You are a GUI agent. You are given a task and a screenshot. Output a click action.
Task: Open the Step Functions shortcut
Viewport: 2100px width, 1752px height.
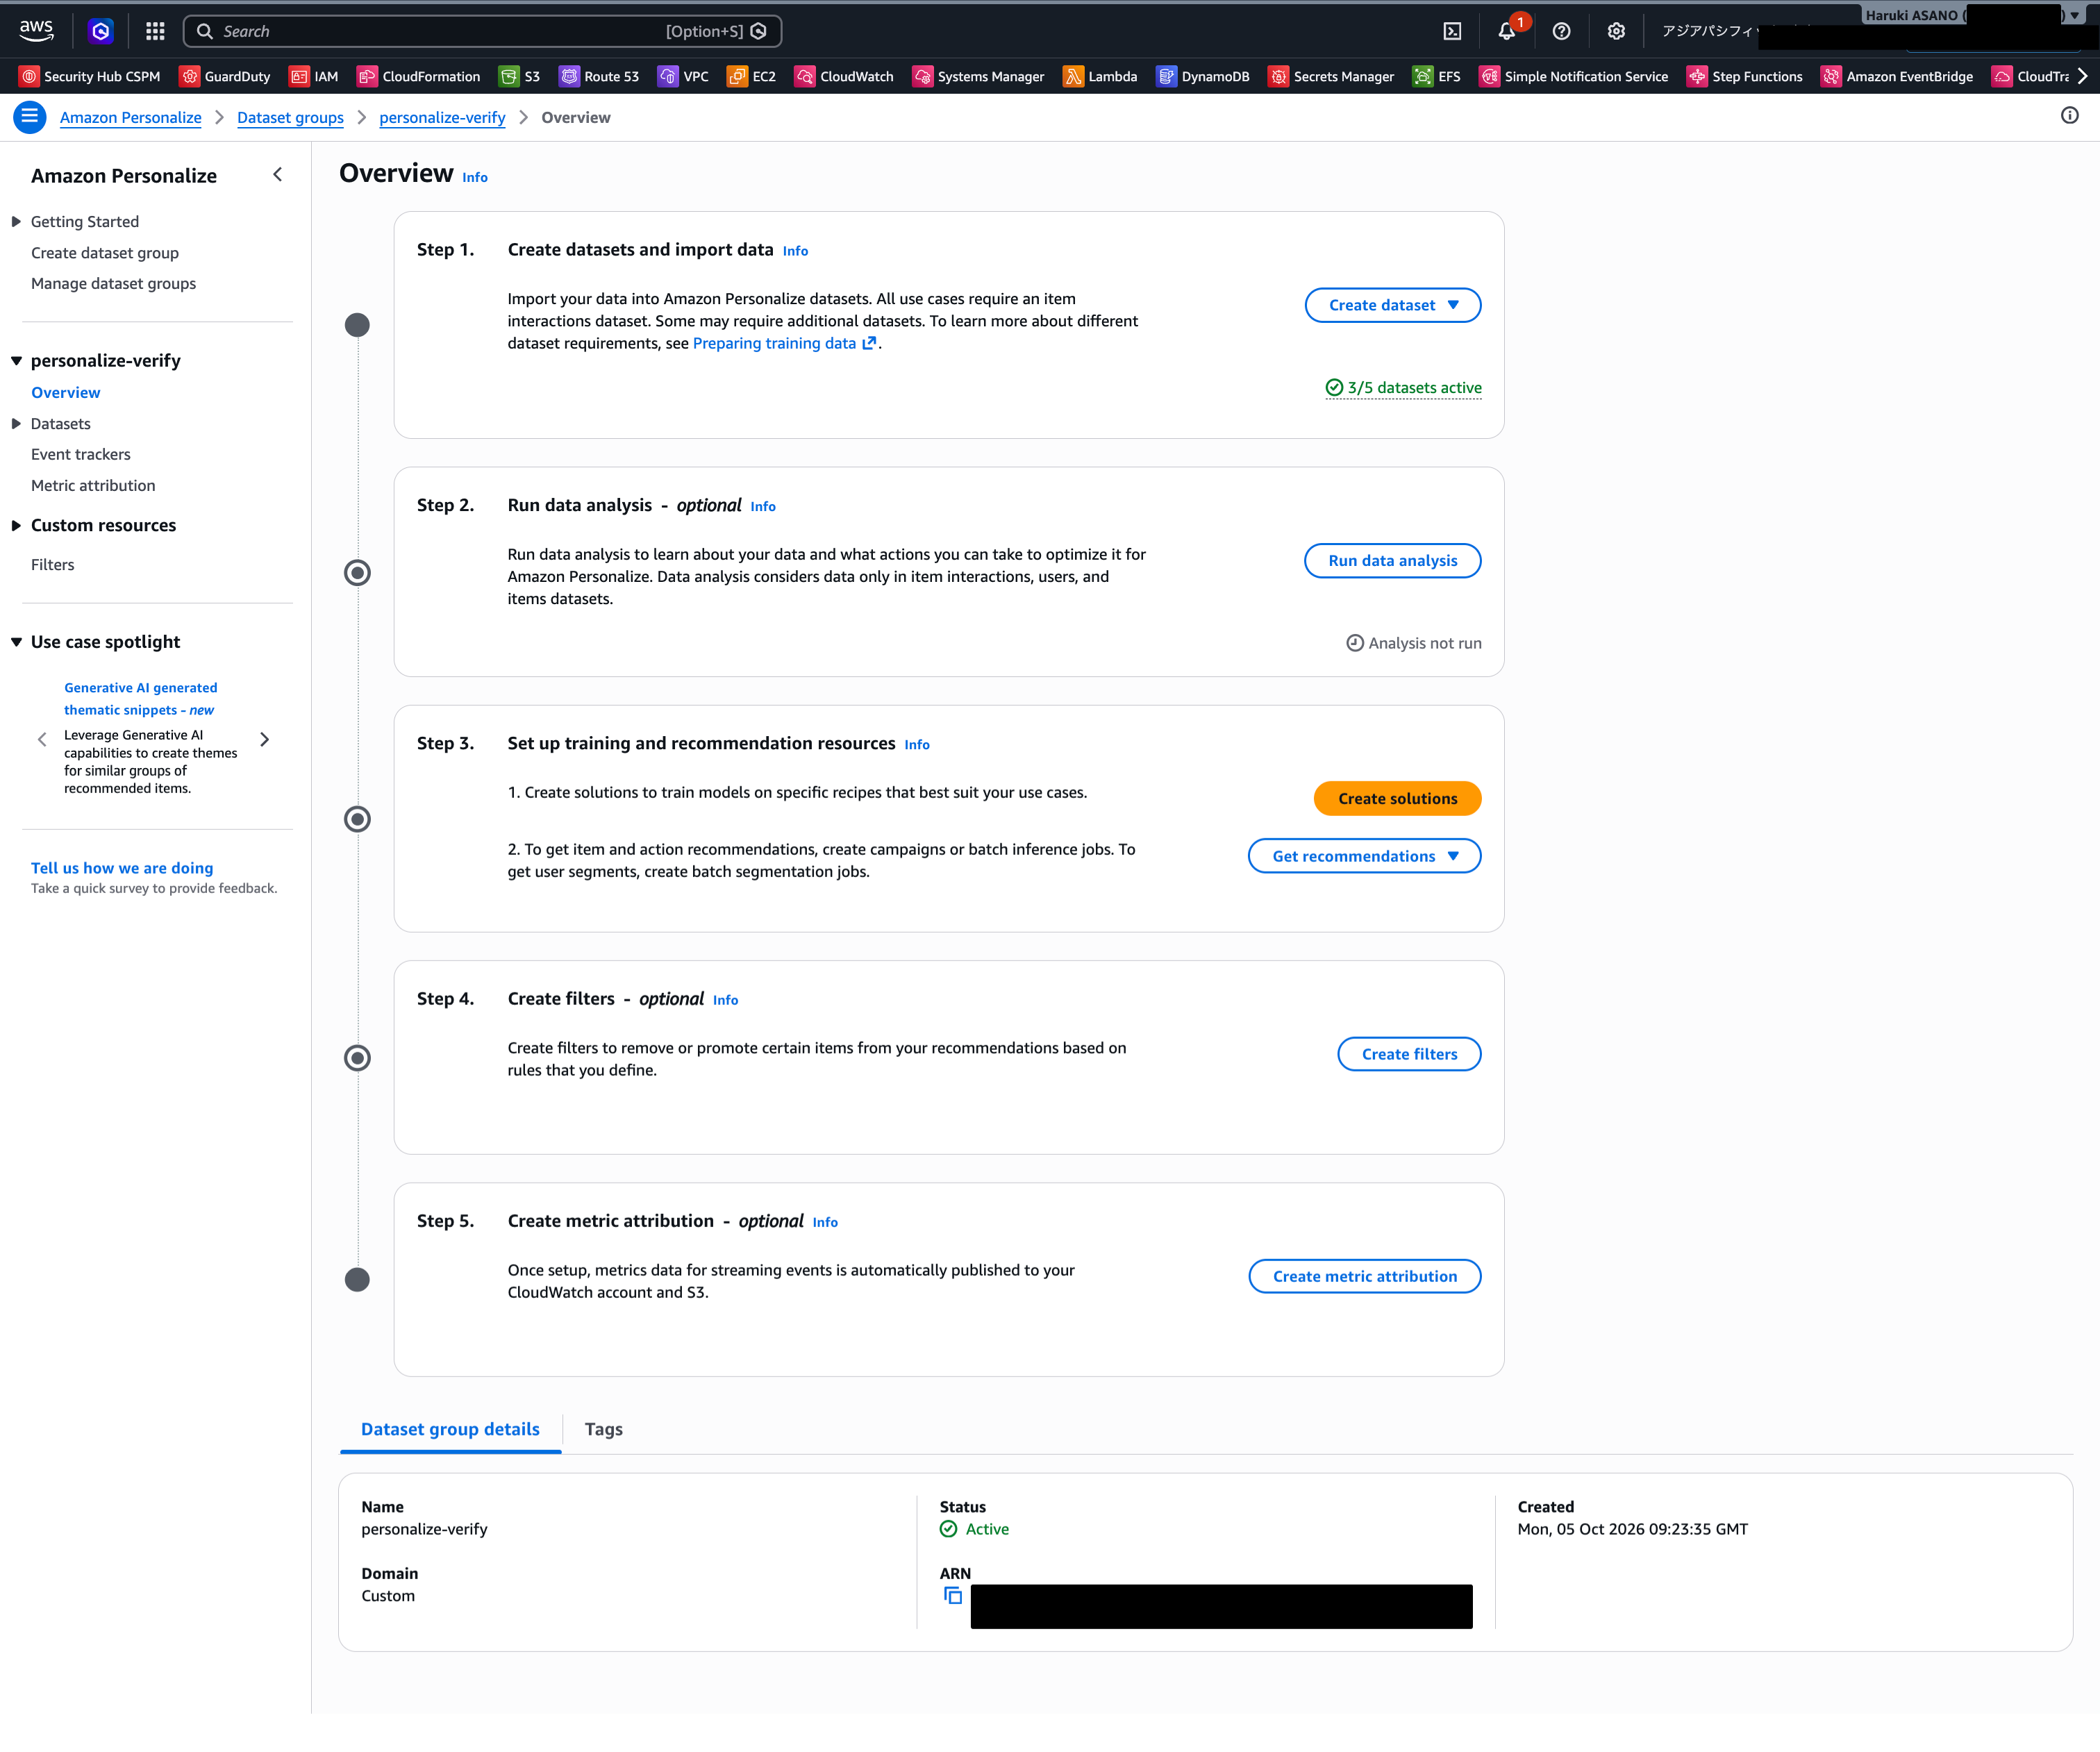pos(1745,76)
